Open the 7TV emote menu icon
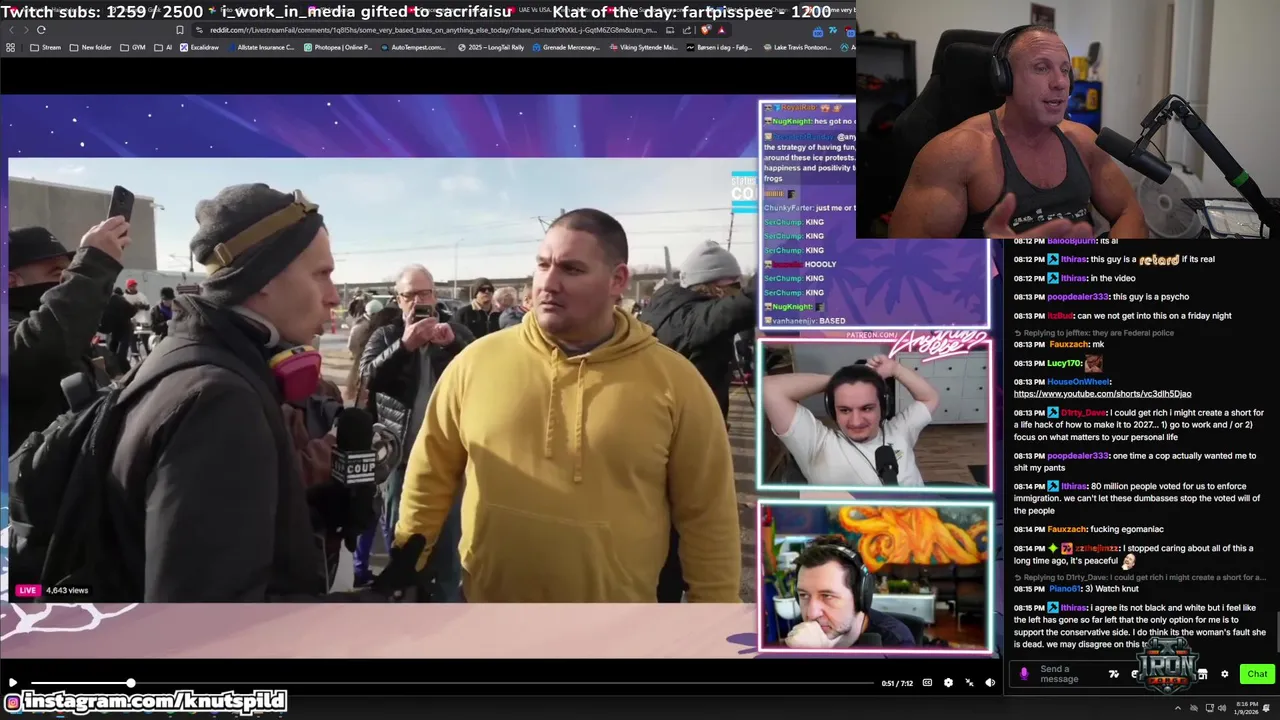Viewport: 1280px width, 720px height. 1114,674
